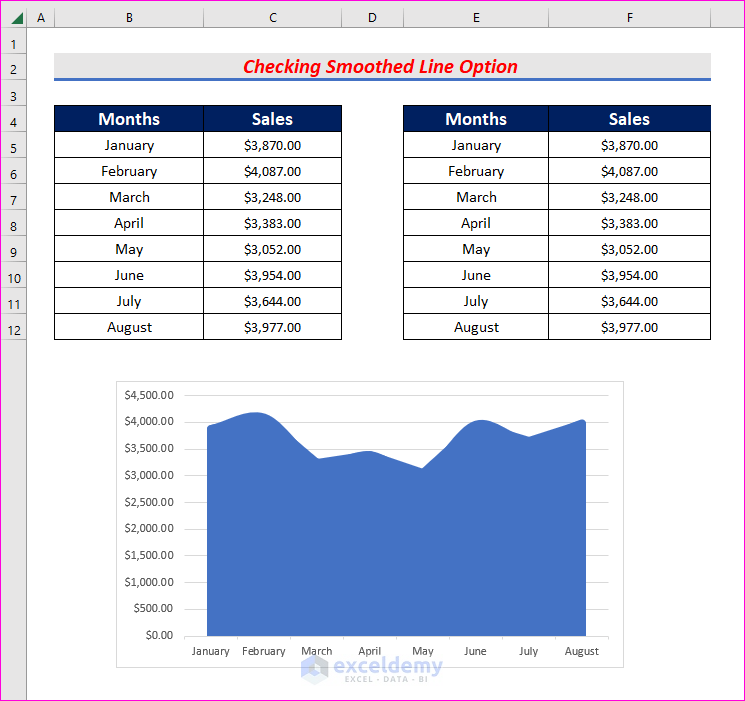Select $4,087.00 cell in column C
Screen dimensions: 745x701
point(272,171)
